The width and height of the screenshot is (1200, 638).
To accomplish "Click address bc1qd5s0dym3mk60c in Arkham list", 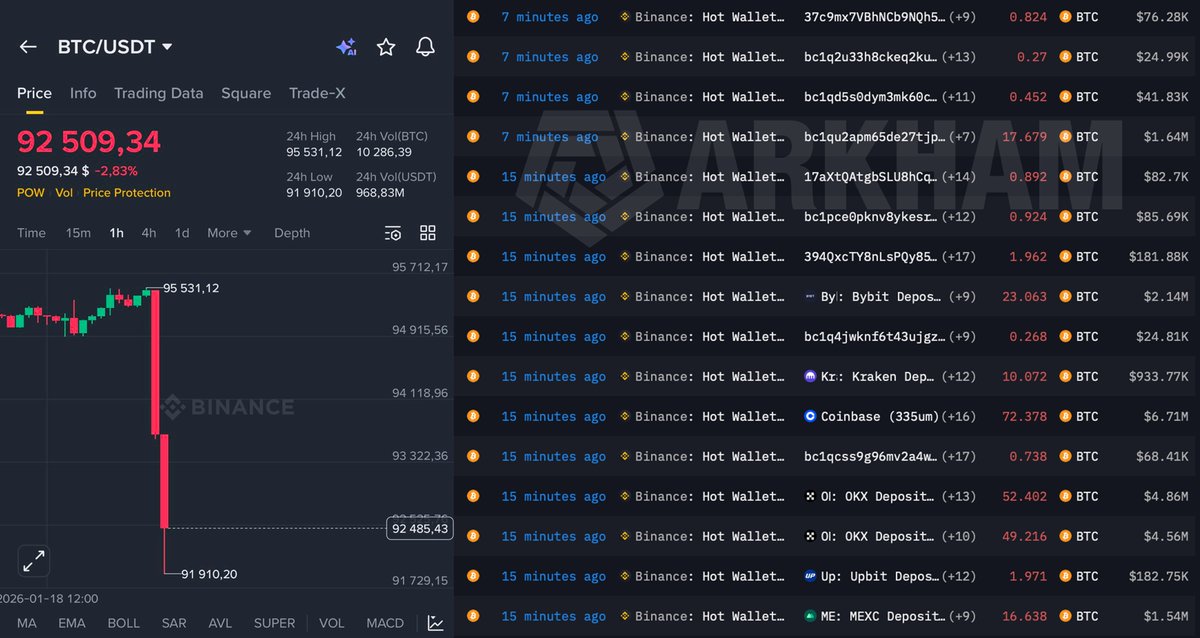I will coord(870,97).
